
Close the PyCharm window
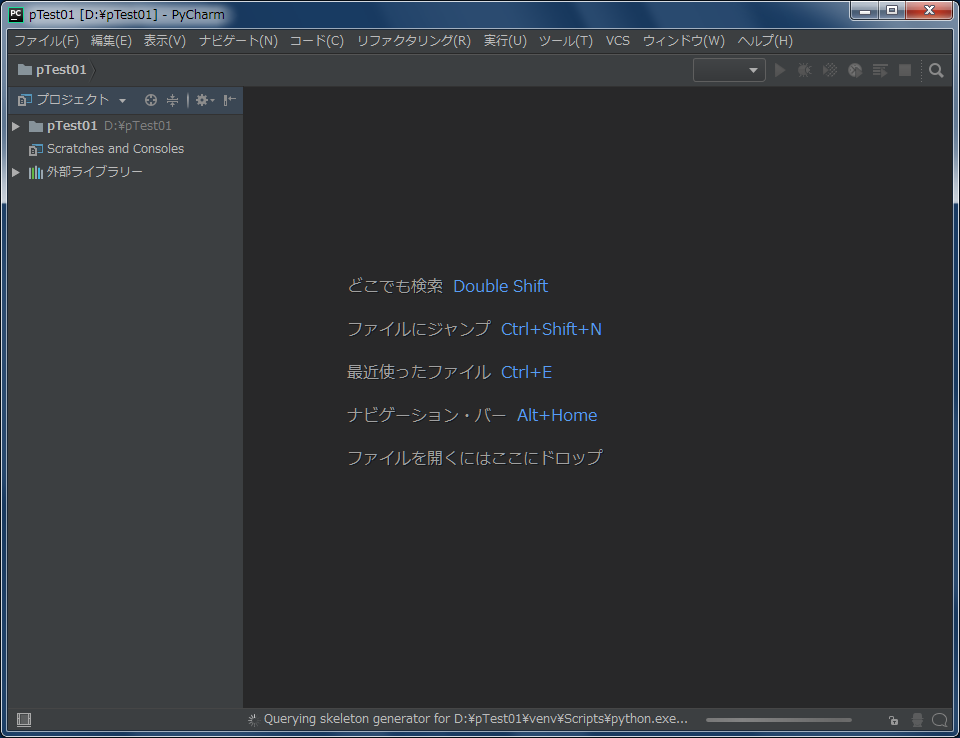pyautogui.click(x=929, y=10)
